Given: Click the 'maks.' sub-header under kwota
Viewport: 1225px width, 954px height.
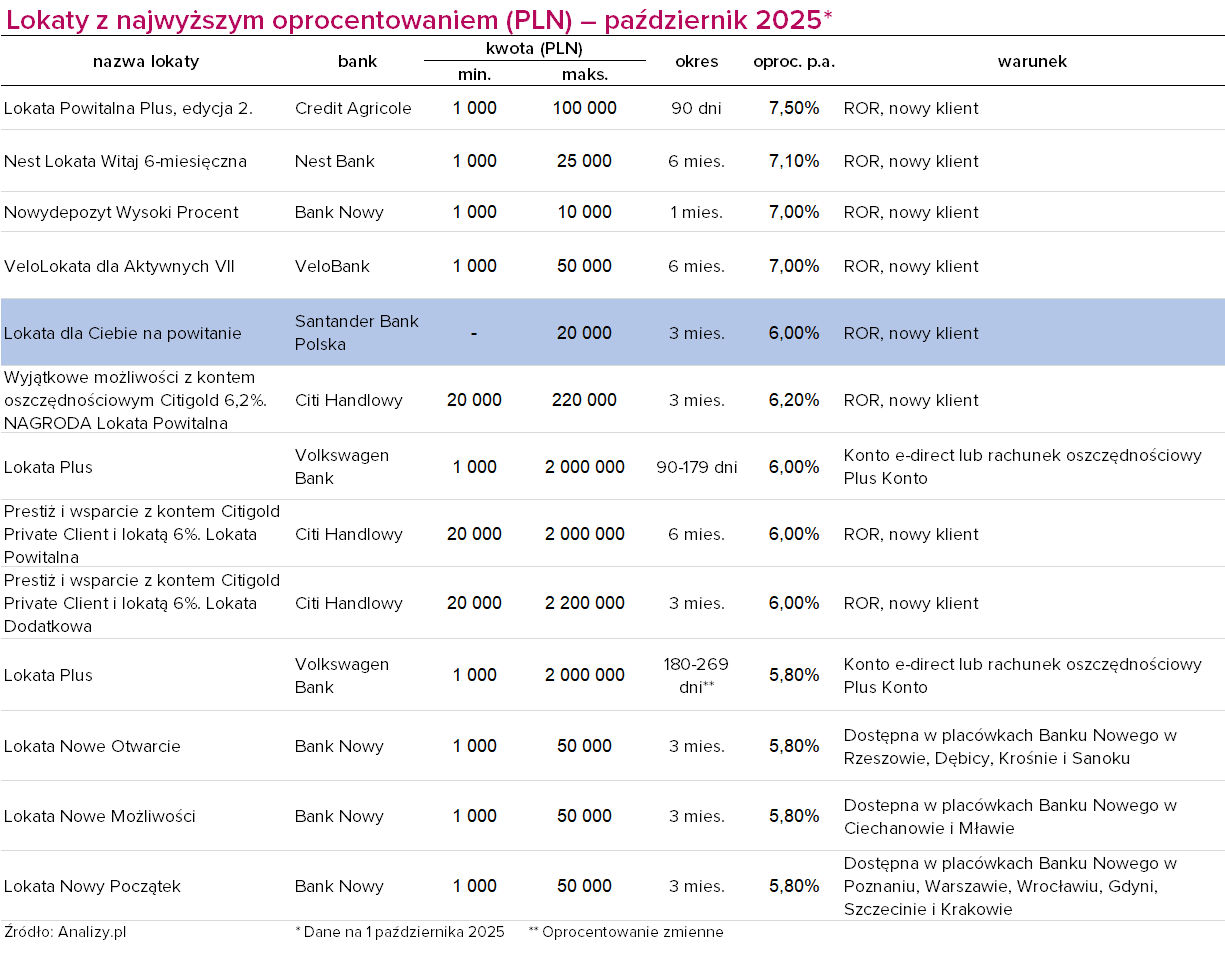Looking at the screenshot, I should [x=585, y=74].
